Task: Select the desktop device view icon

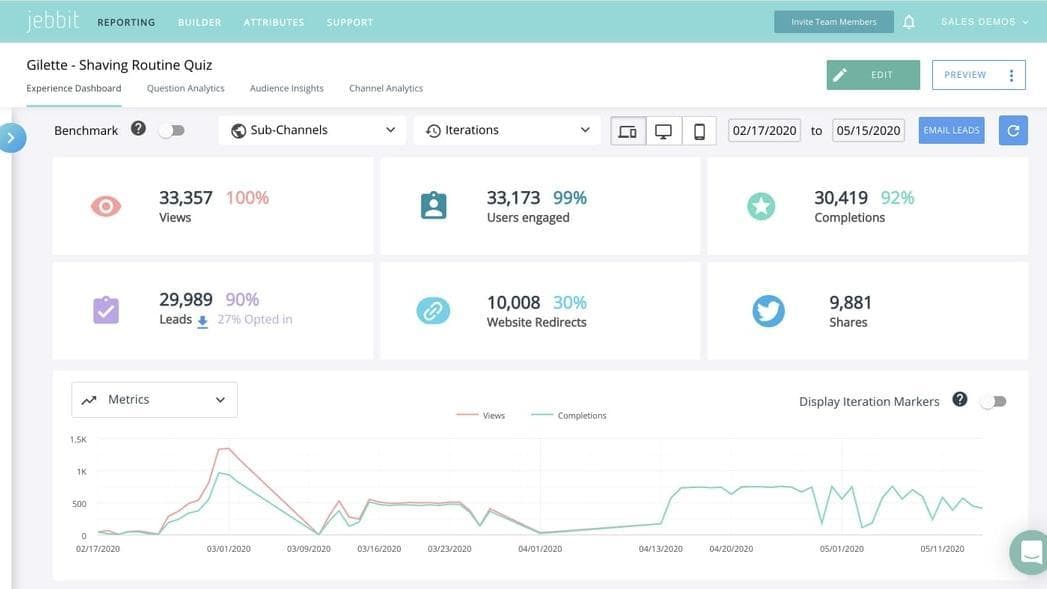Action: [x=663, y=131]
